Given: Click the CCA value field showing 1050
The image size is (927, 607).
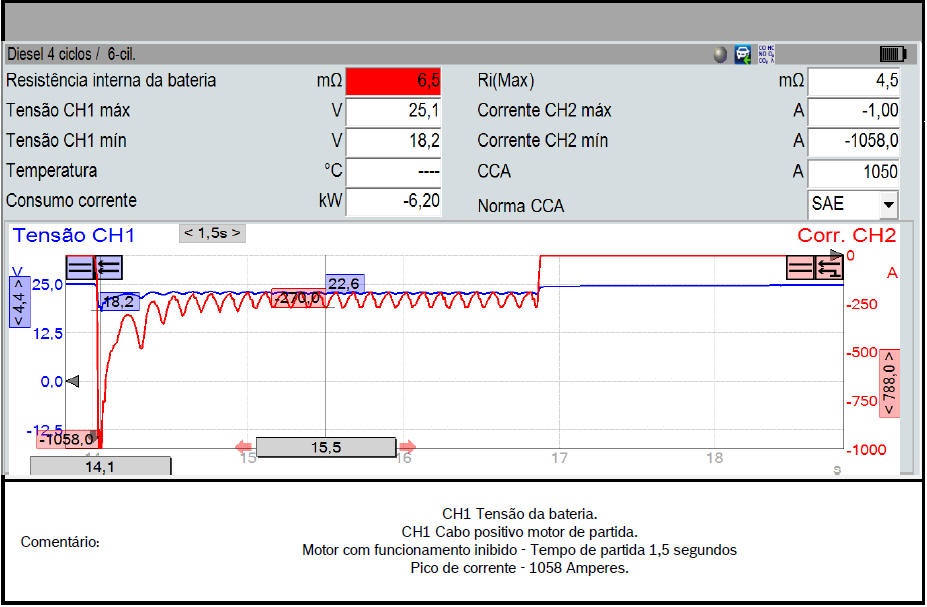Looking at the screenshot, I should (853, 171).
